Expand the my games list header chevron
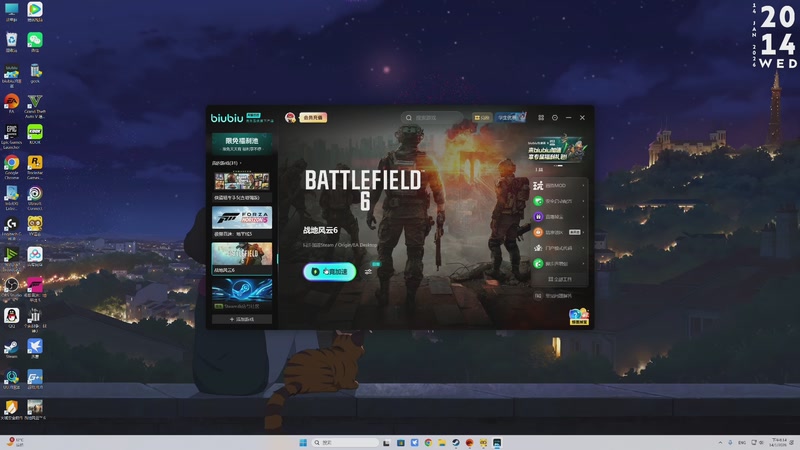 (240, 163)
